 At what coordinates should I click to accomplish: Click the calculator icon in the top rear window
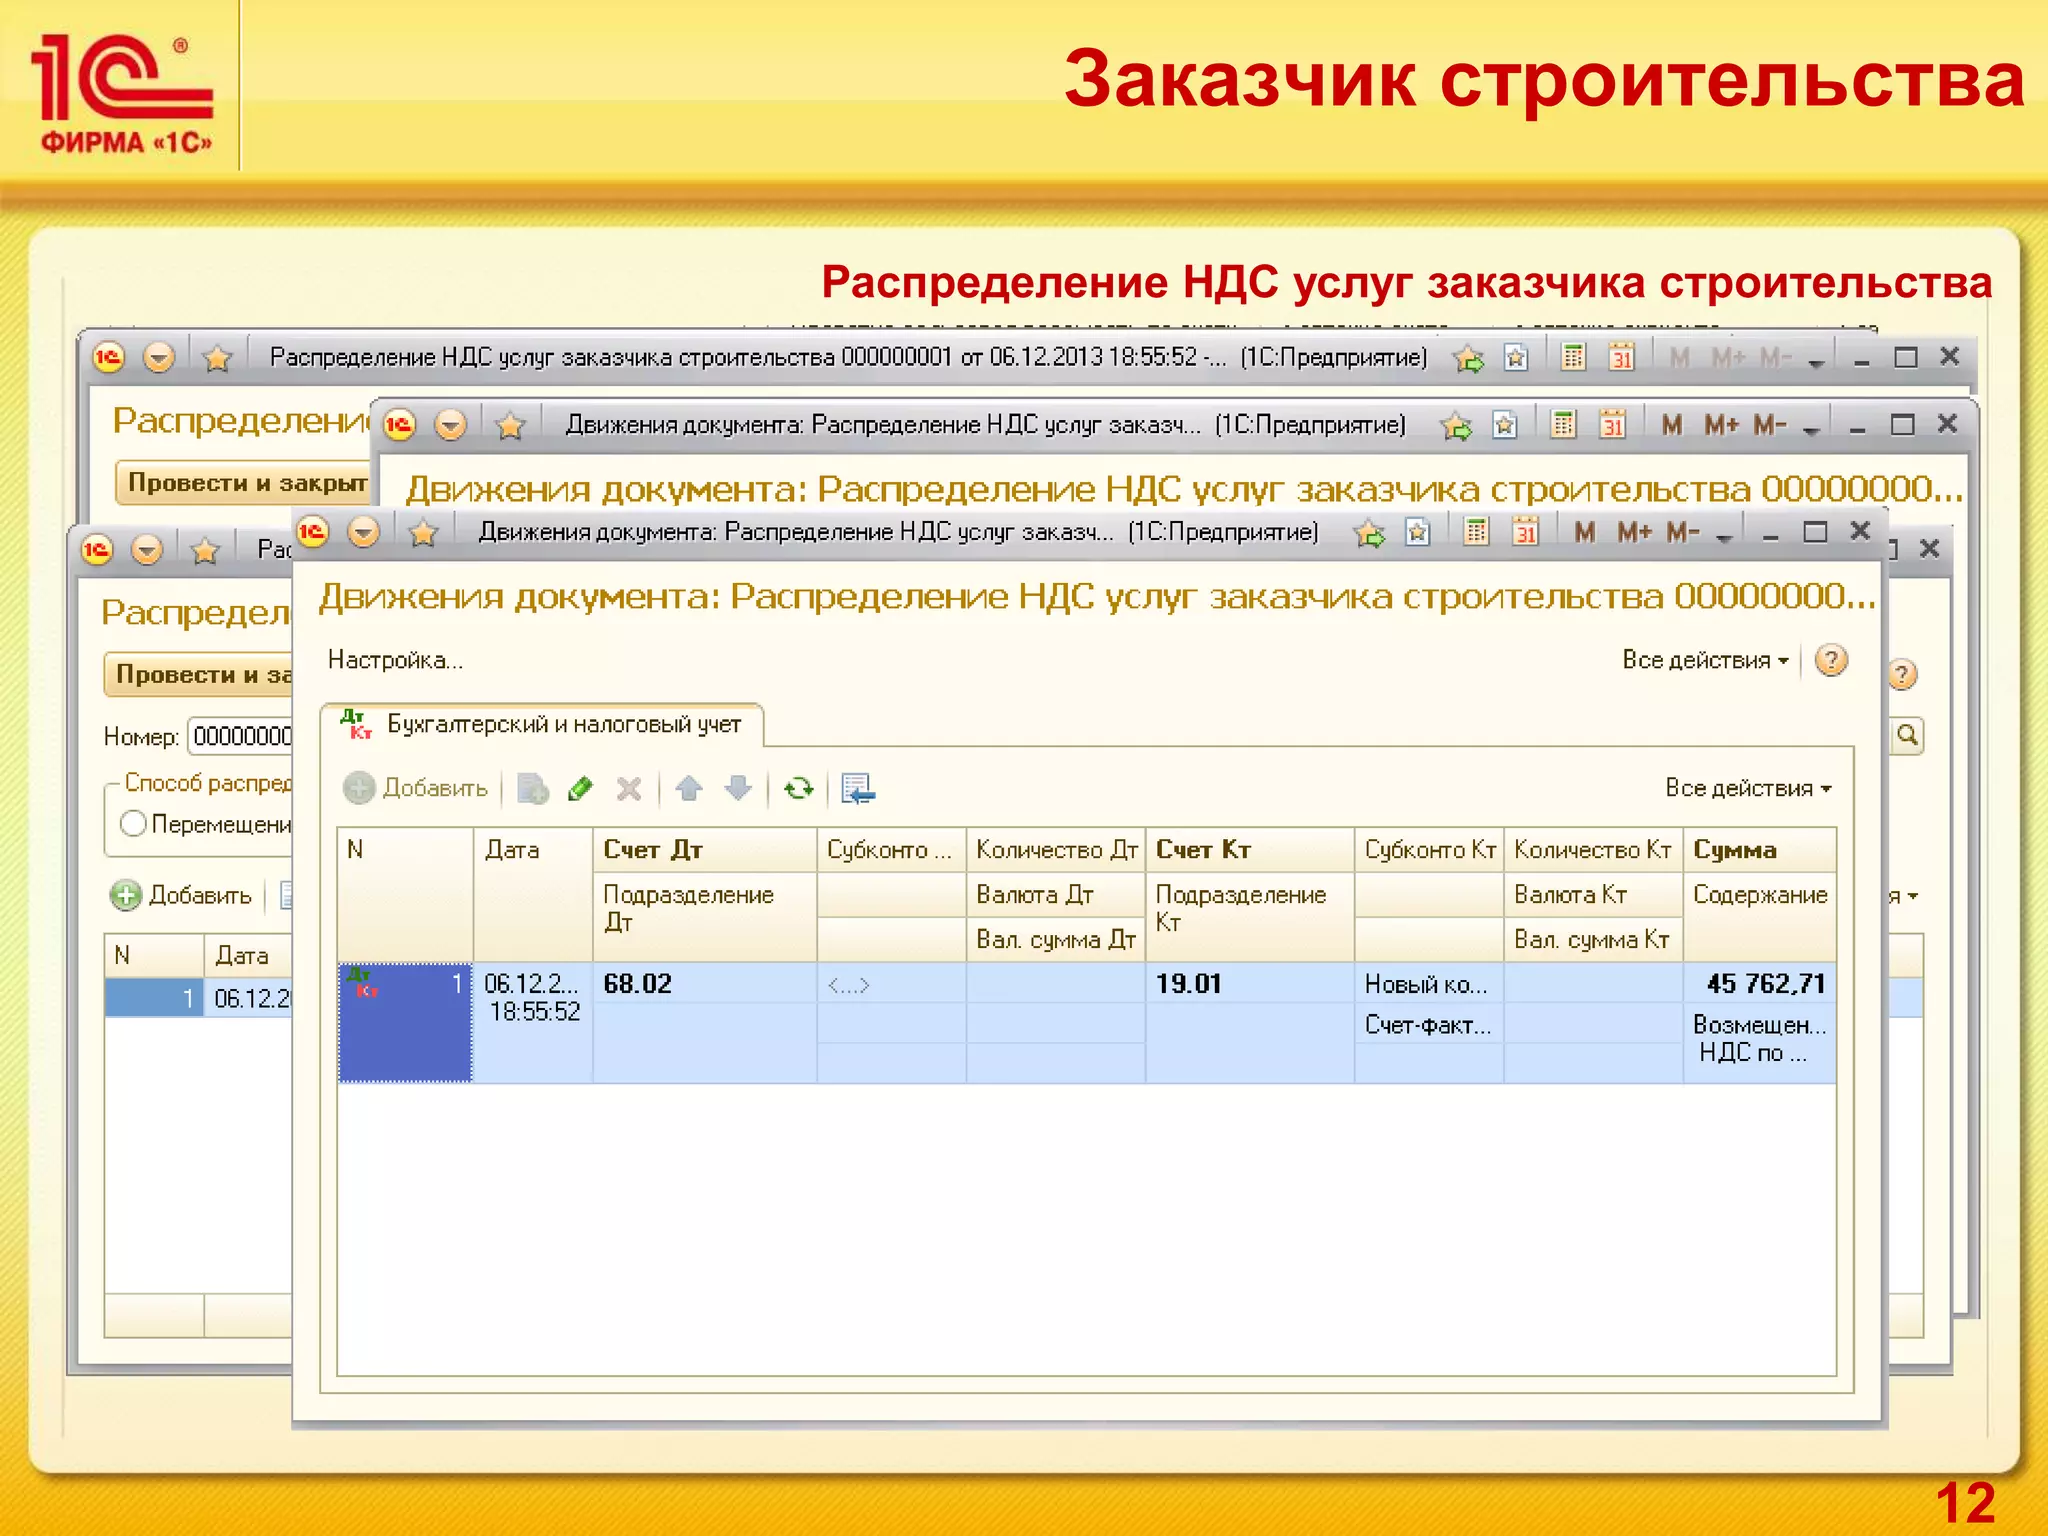click(x=1573, y=357)
